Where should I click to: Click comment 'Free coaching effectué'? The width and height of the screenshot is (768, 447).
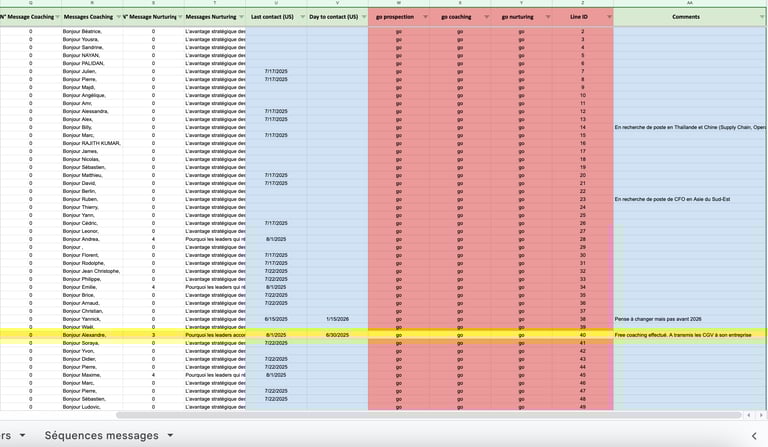click(690, 335)
